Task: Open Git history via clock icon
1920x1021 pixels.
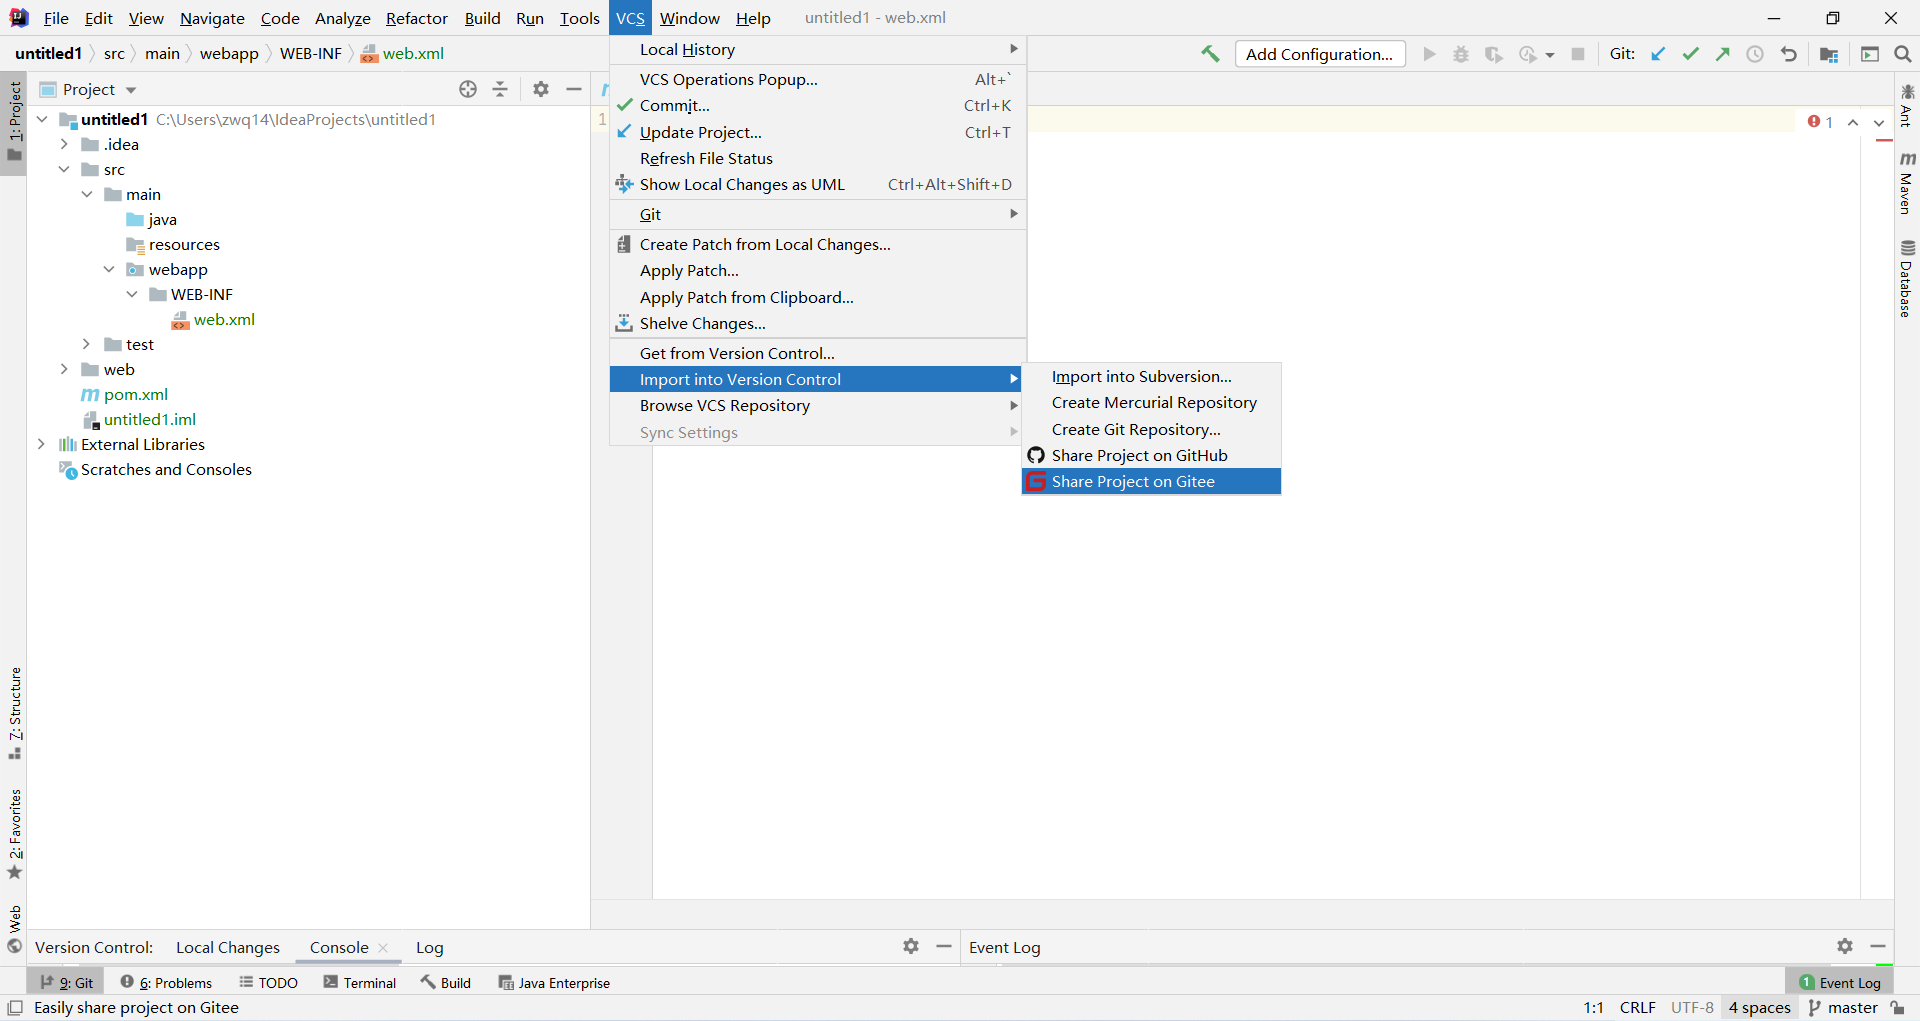Action: point(1755,54)
